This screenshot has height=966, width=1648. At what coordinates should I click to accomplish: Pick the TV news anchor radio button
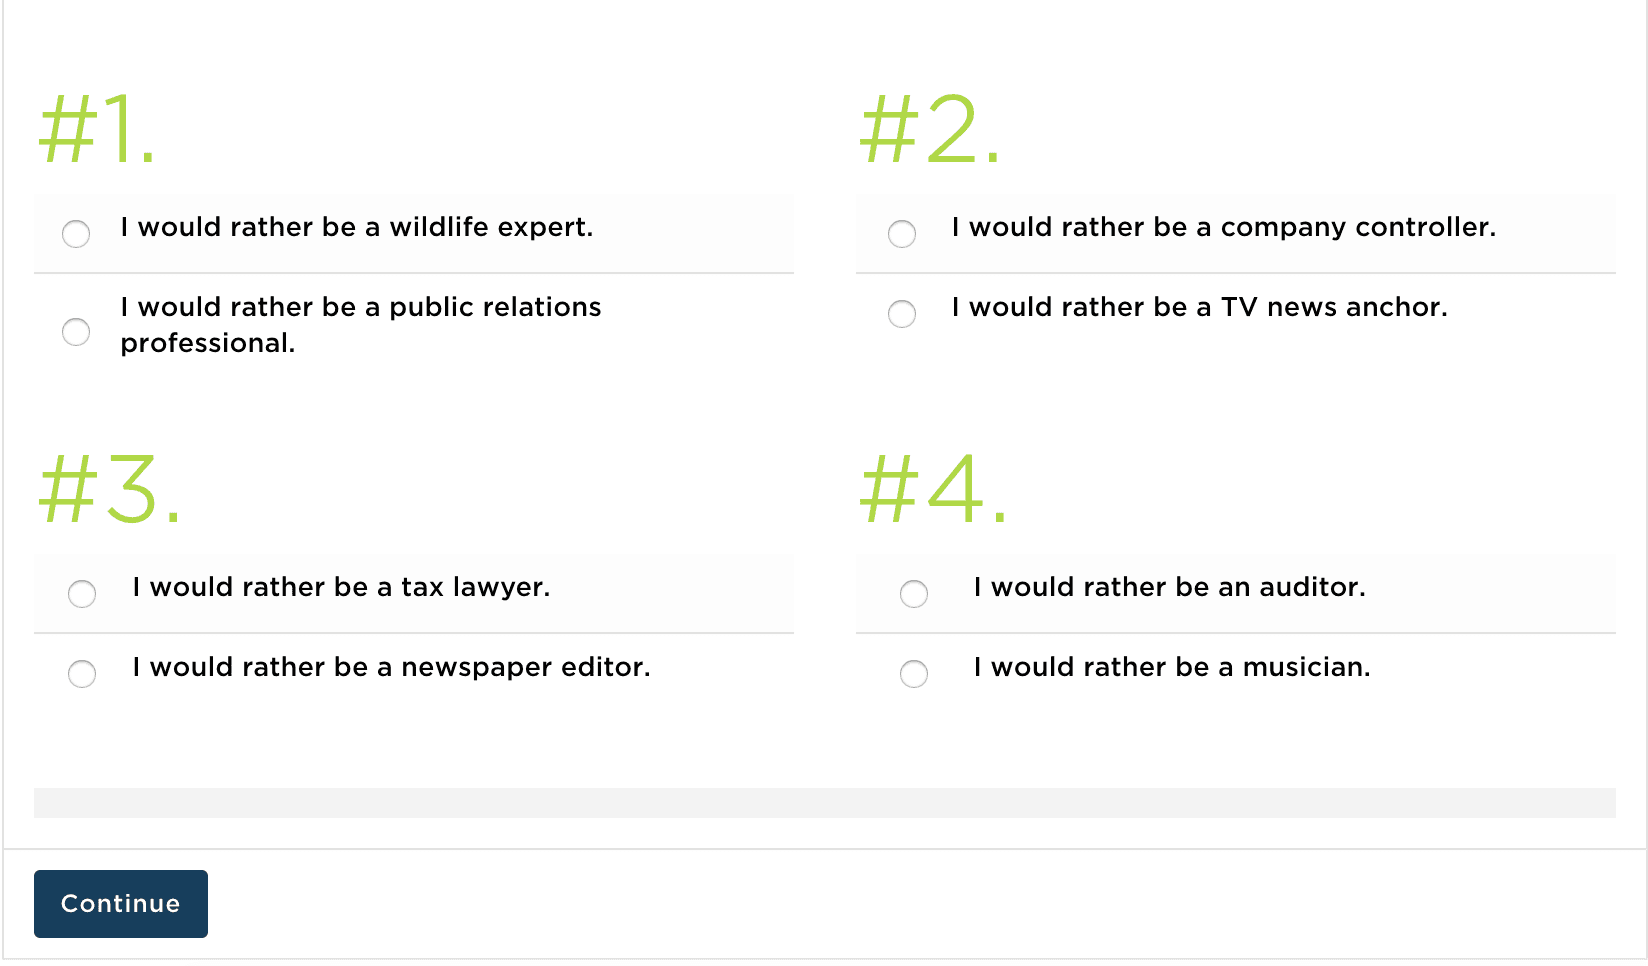click(x=902, y=314)
